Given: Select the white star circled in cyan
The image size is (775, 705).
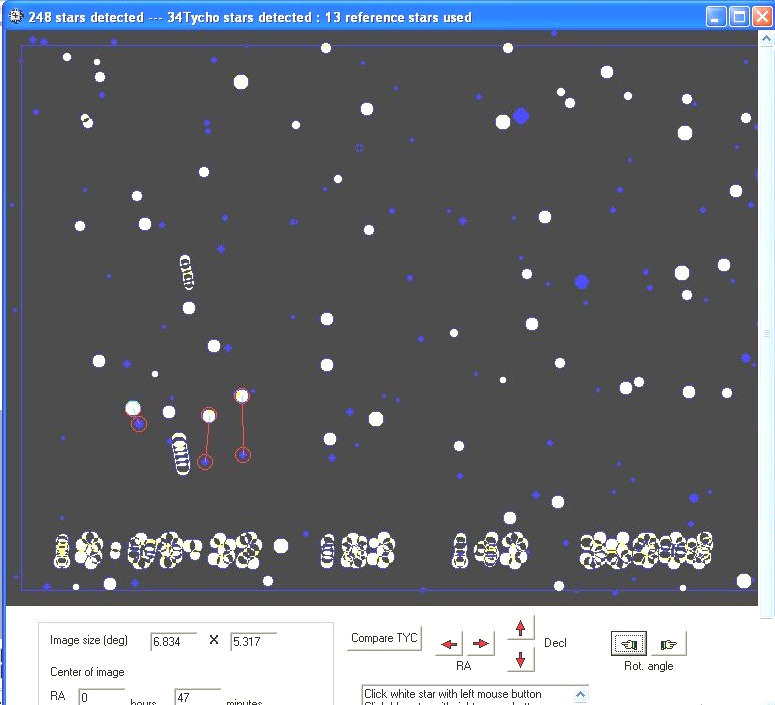Looking at the screenshot, I should click(133, 408).
